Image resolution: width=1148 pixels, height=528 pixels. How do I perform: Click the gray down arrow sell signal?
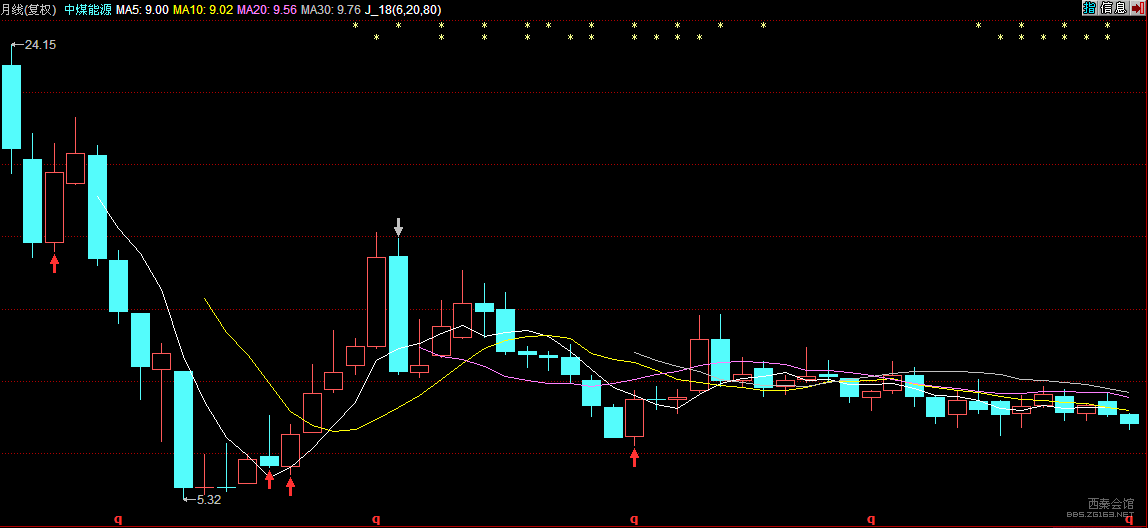(x=398, y=226)
